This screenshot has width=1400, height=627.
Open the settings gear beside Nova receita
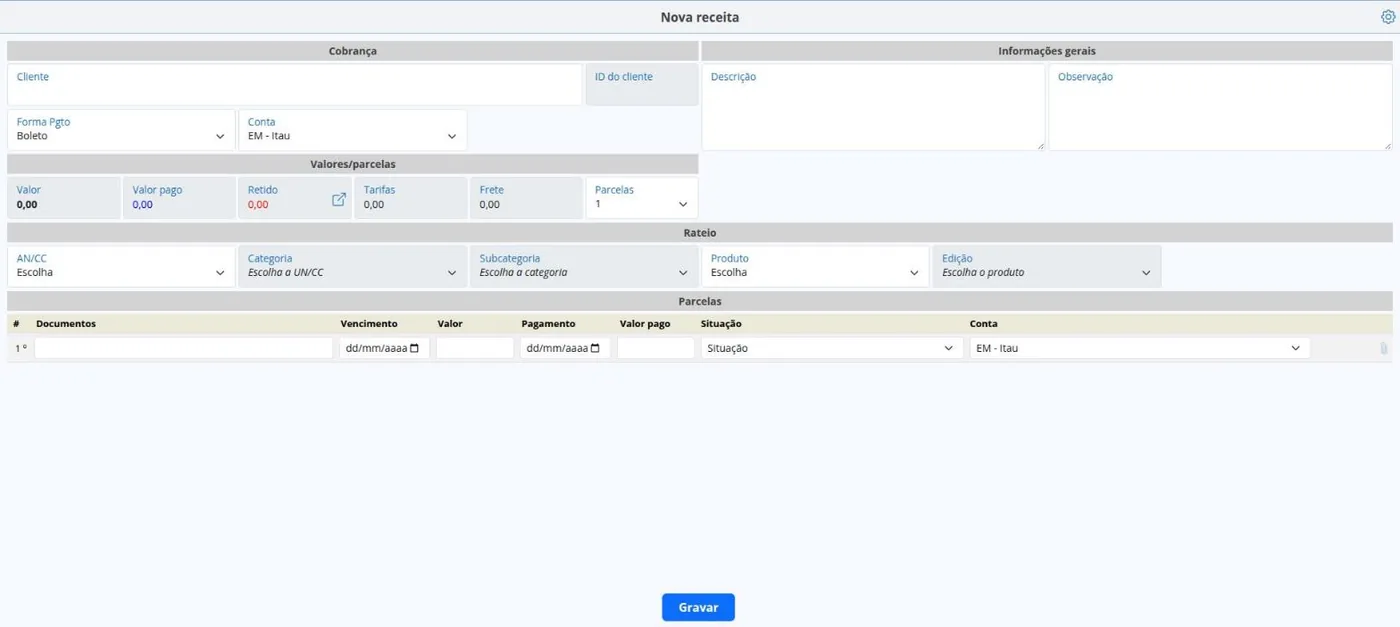coord(1386,17)
